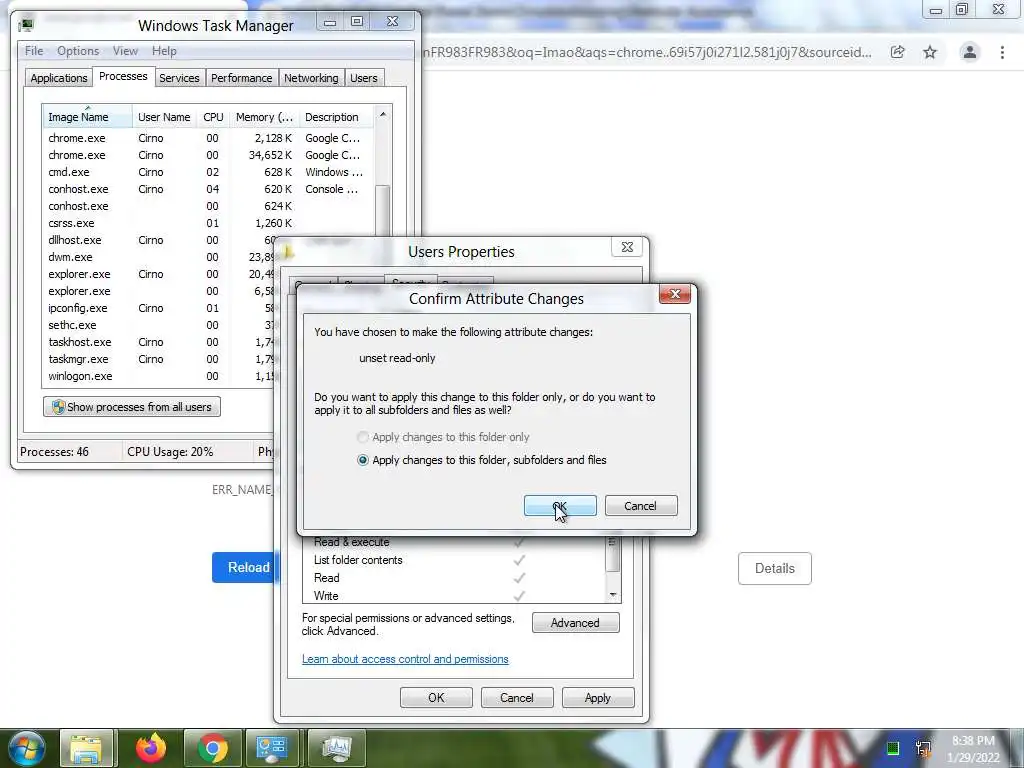Sort processes by Memory column
1024x768 pixels.
(x=264, y=117)
